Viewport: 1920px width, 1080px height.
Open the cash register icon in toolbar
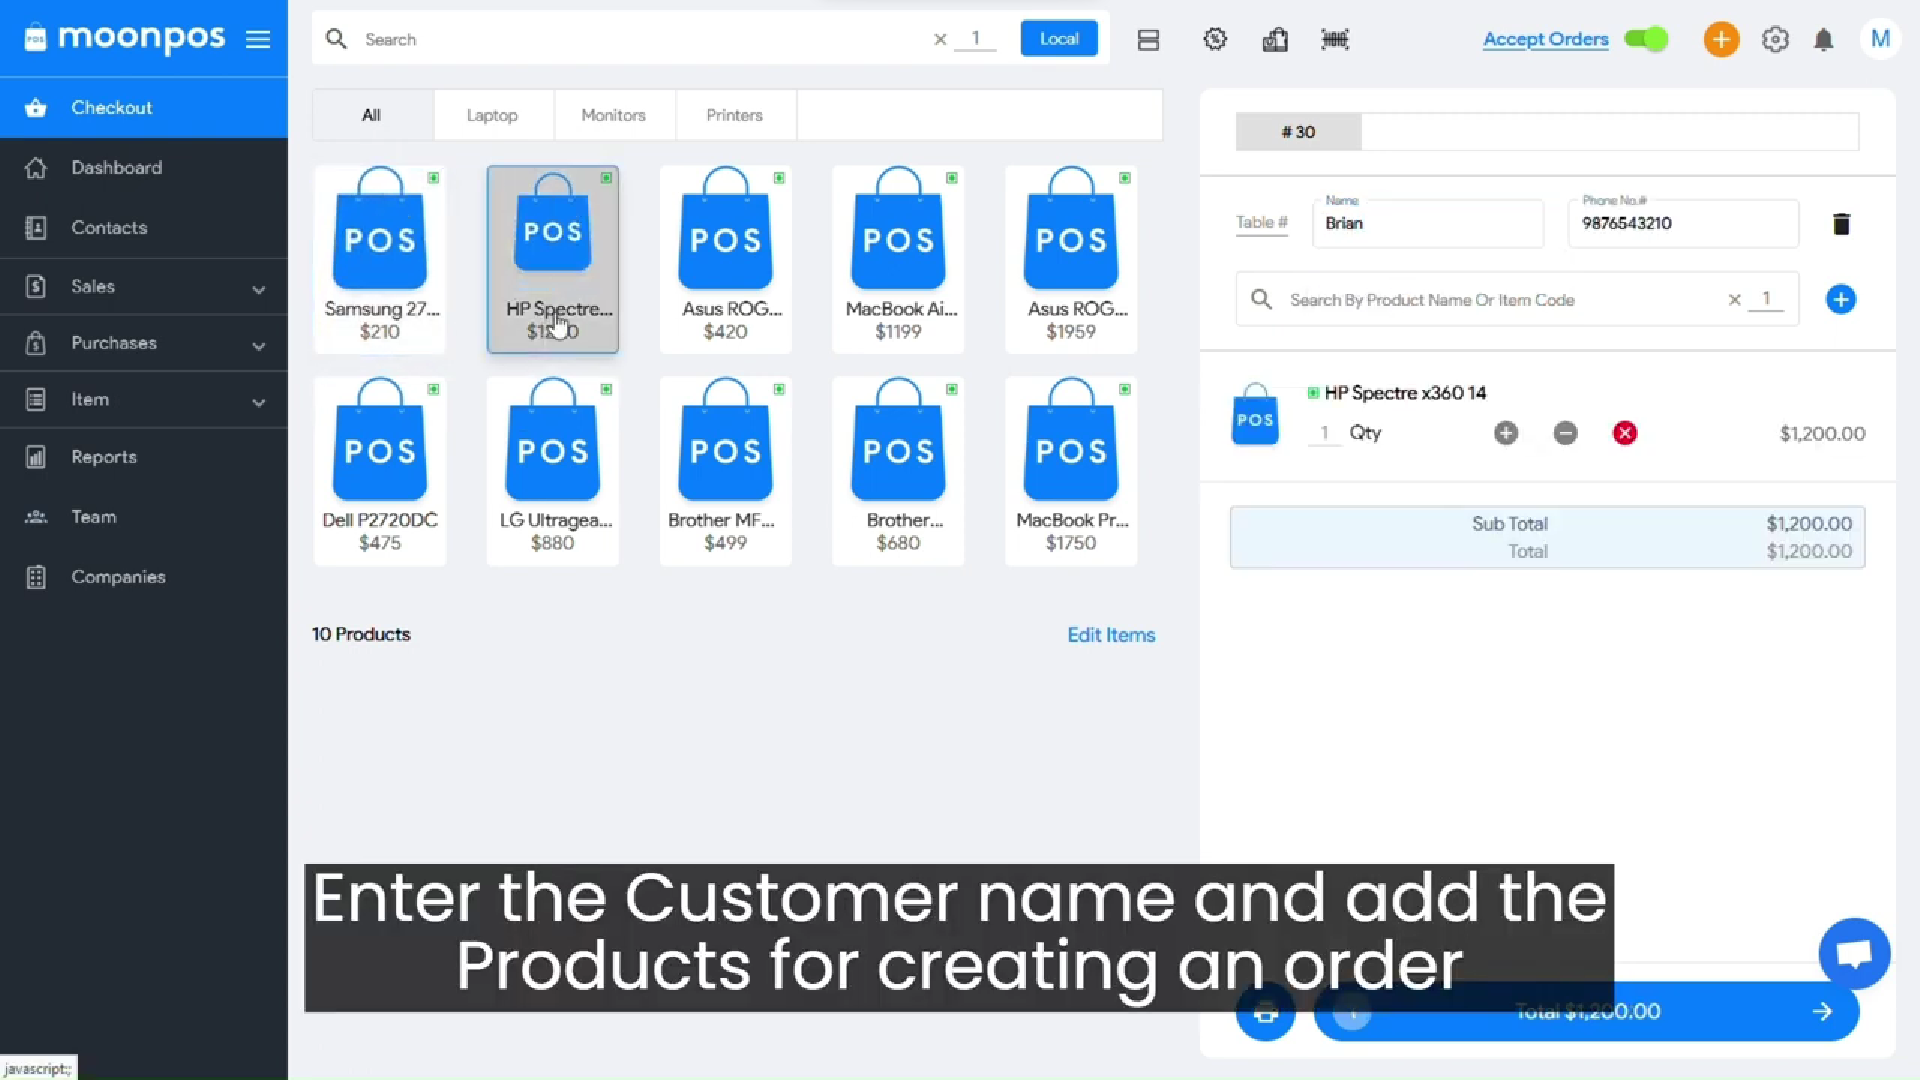(1275, 39)
